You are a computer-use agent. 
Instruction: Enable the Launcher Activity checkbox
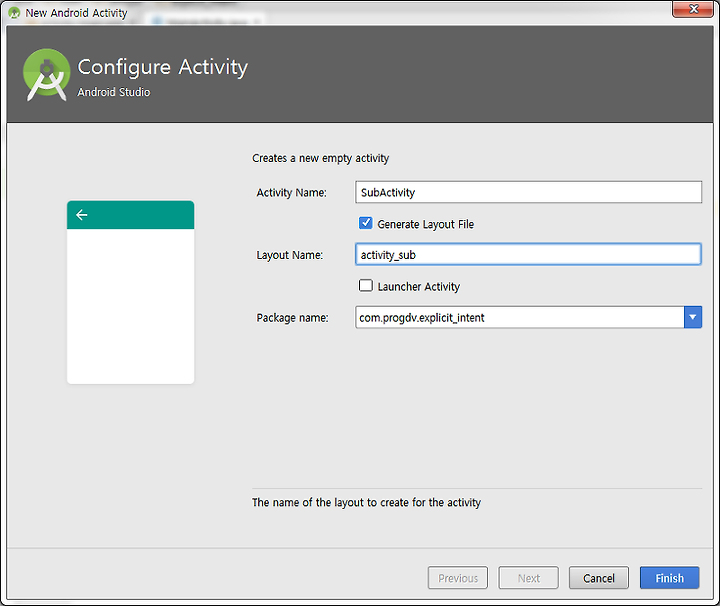click(366, 286)
